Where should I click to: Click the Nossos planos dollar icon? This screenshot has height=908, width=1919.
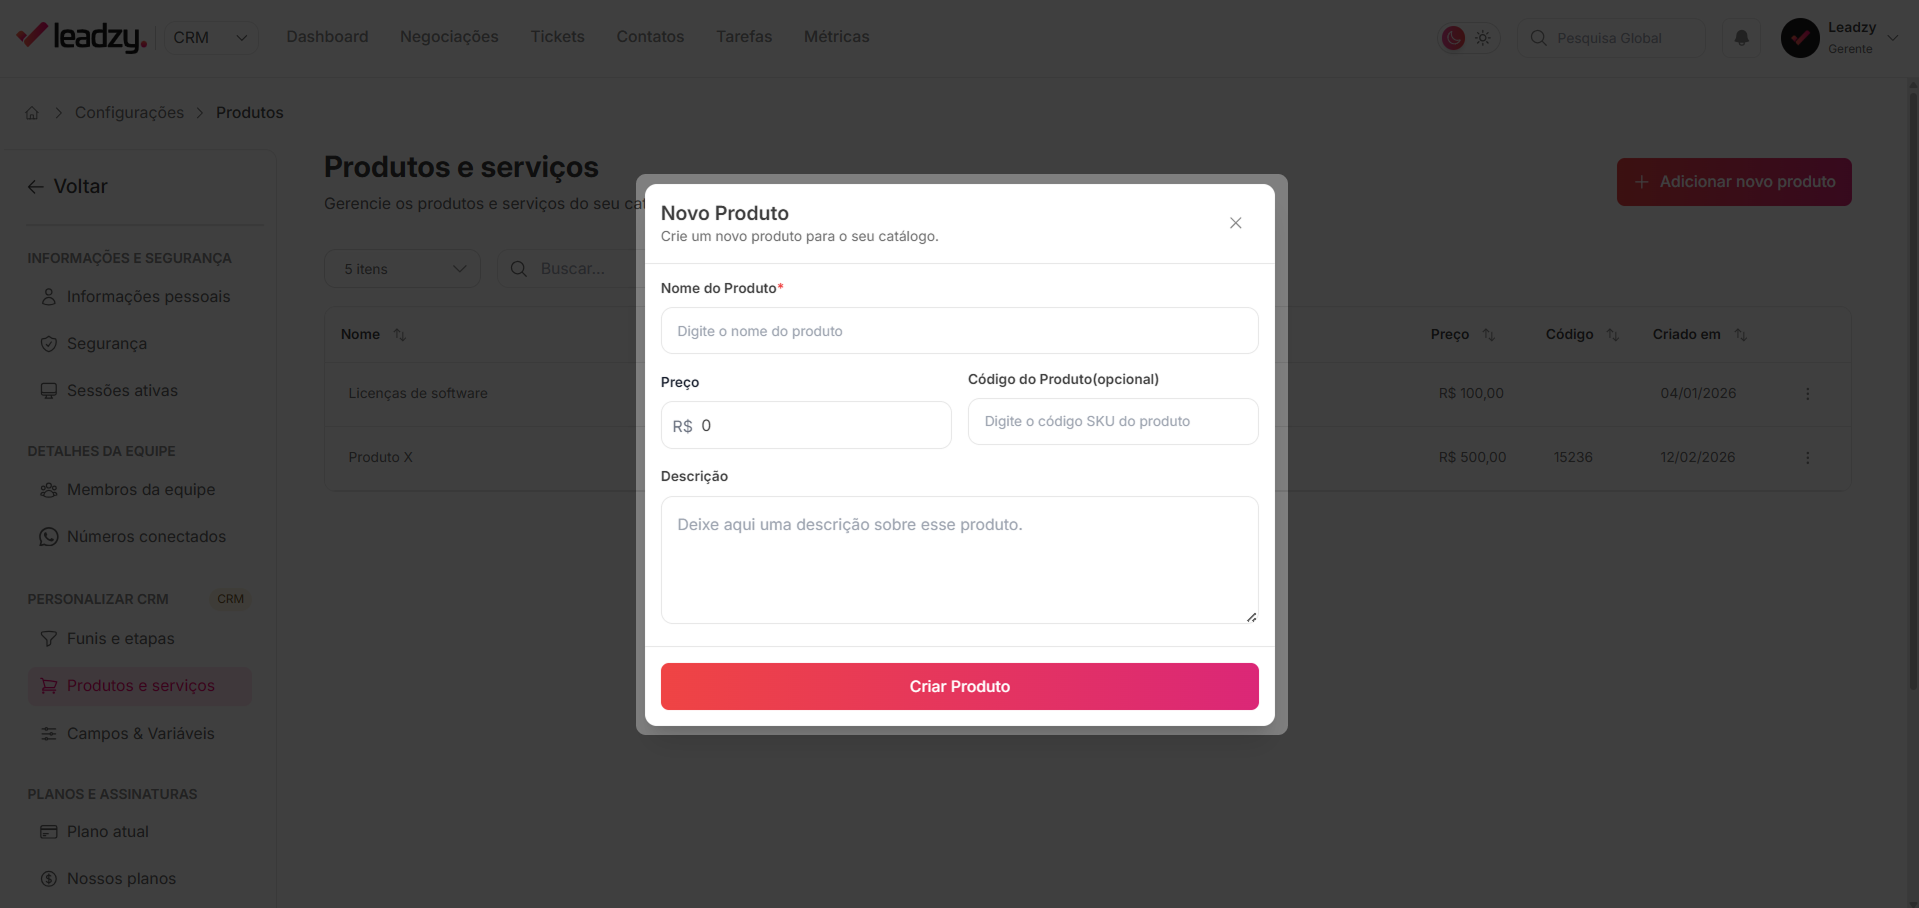48,879
